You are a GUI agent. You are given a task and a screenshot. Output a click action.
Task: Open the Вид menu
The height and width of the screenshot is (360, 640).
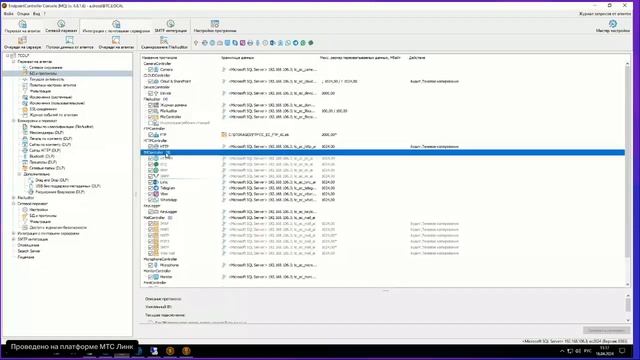36,14
